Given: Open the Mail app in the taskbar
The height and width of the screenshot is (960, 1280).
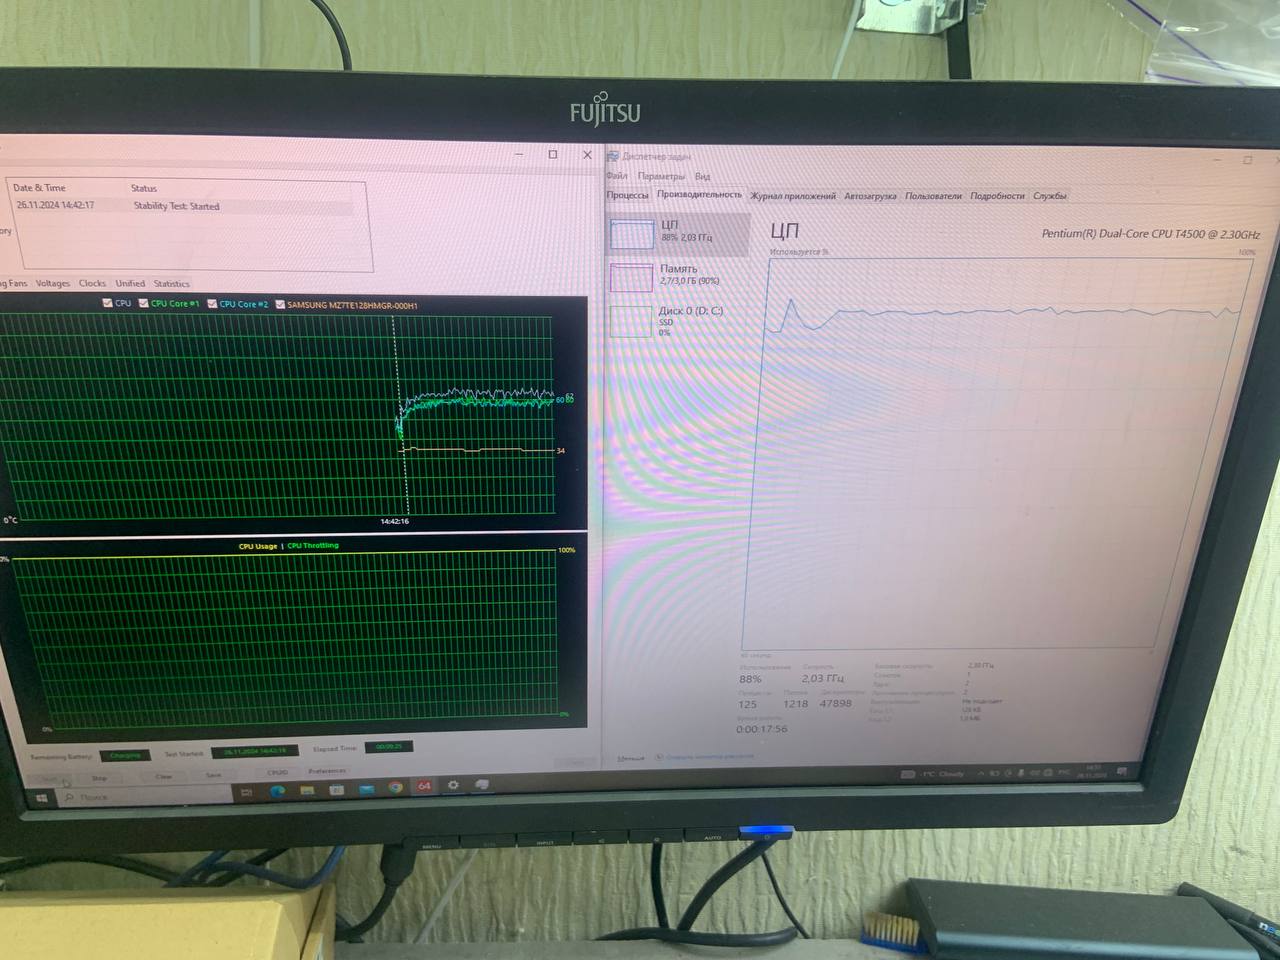Looking at the screenshot, I should click(x=367, y=789).
